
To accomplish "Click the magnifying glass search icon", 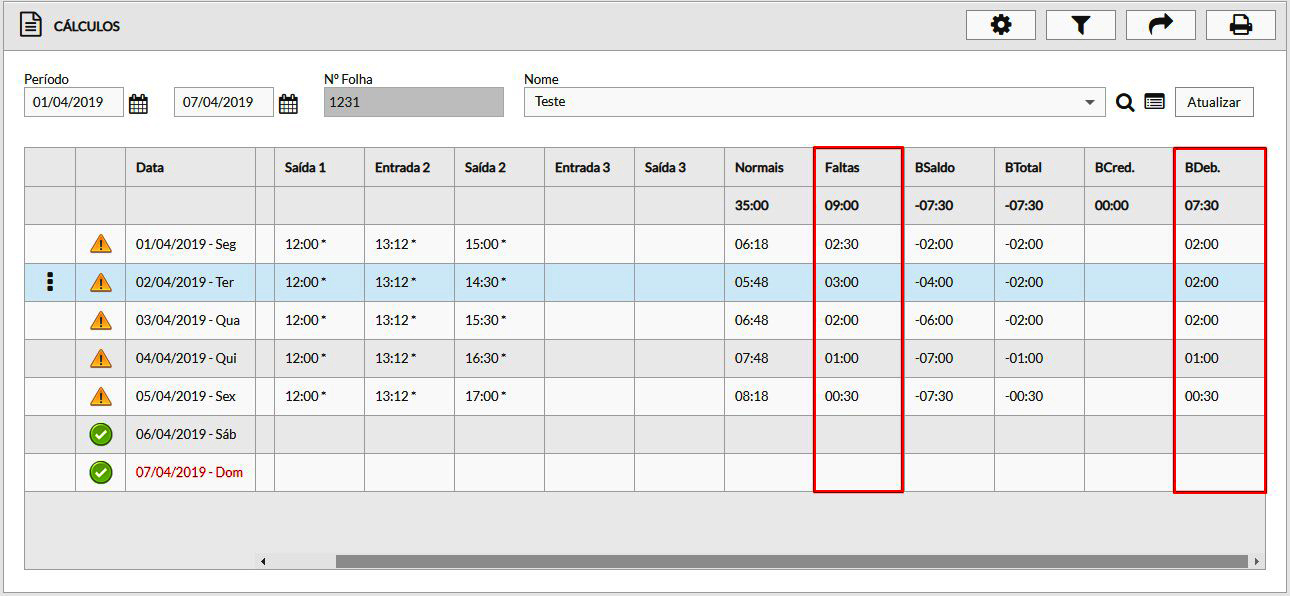I will pos(1125,102).
